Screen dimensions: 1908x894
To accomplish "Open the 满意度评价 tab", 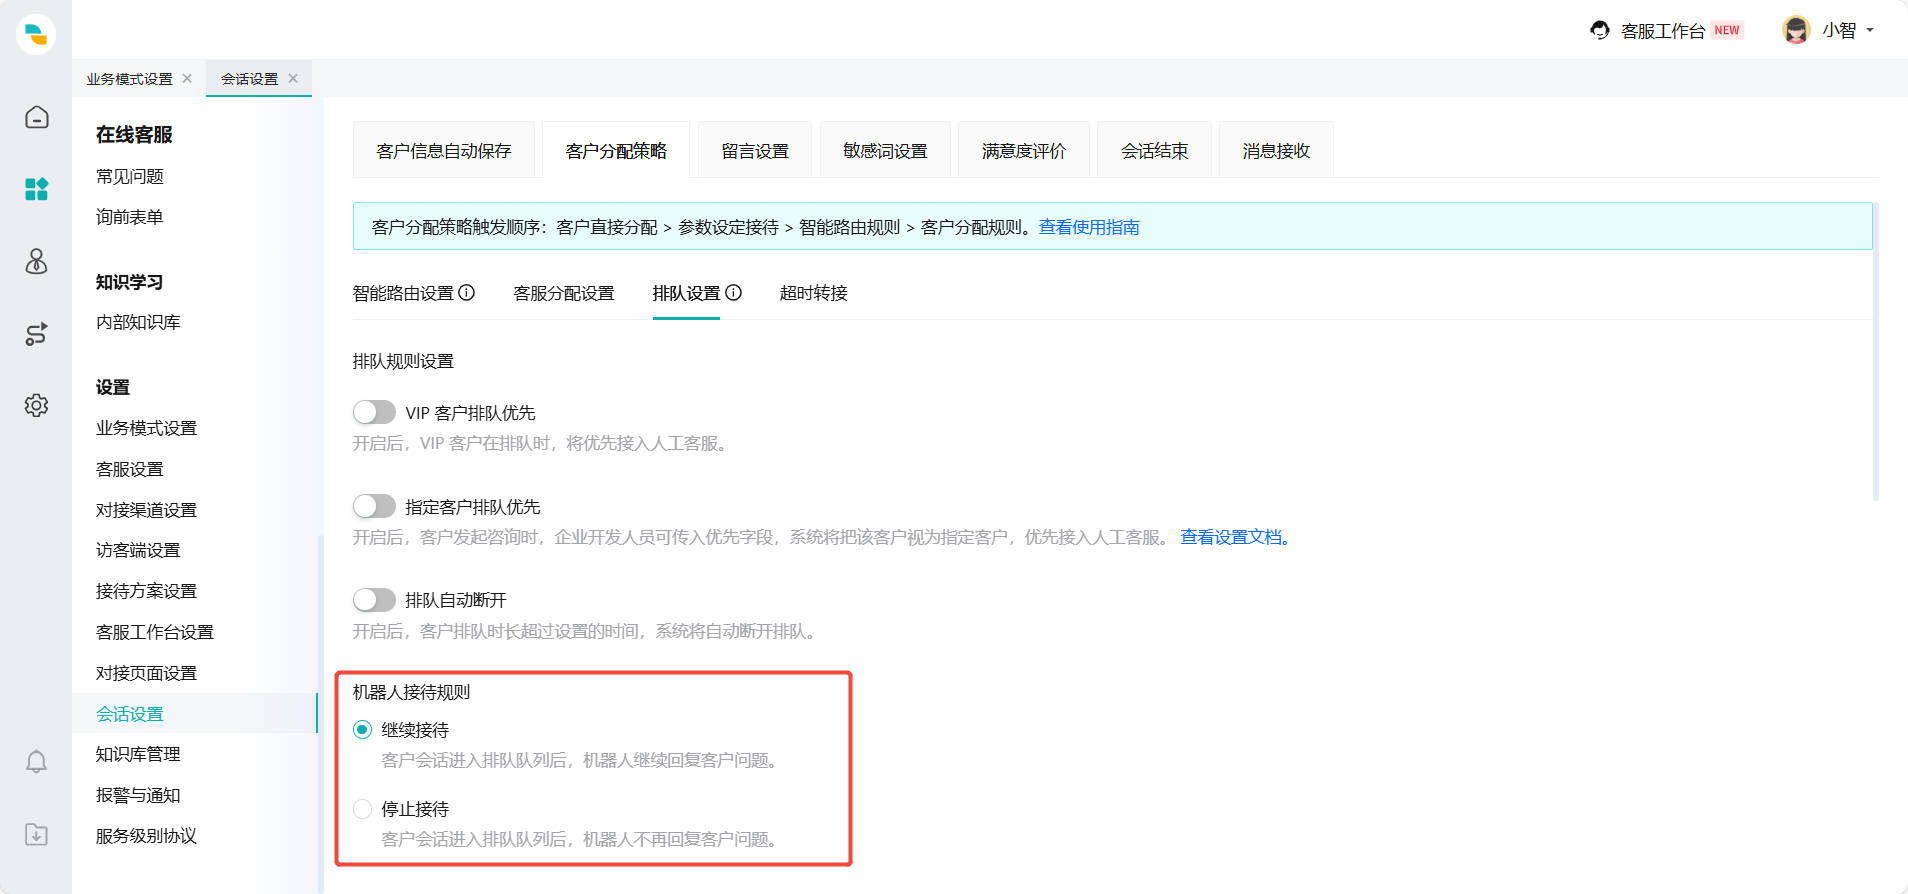I will (1024, 150).
